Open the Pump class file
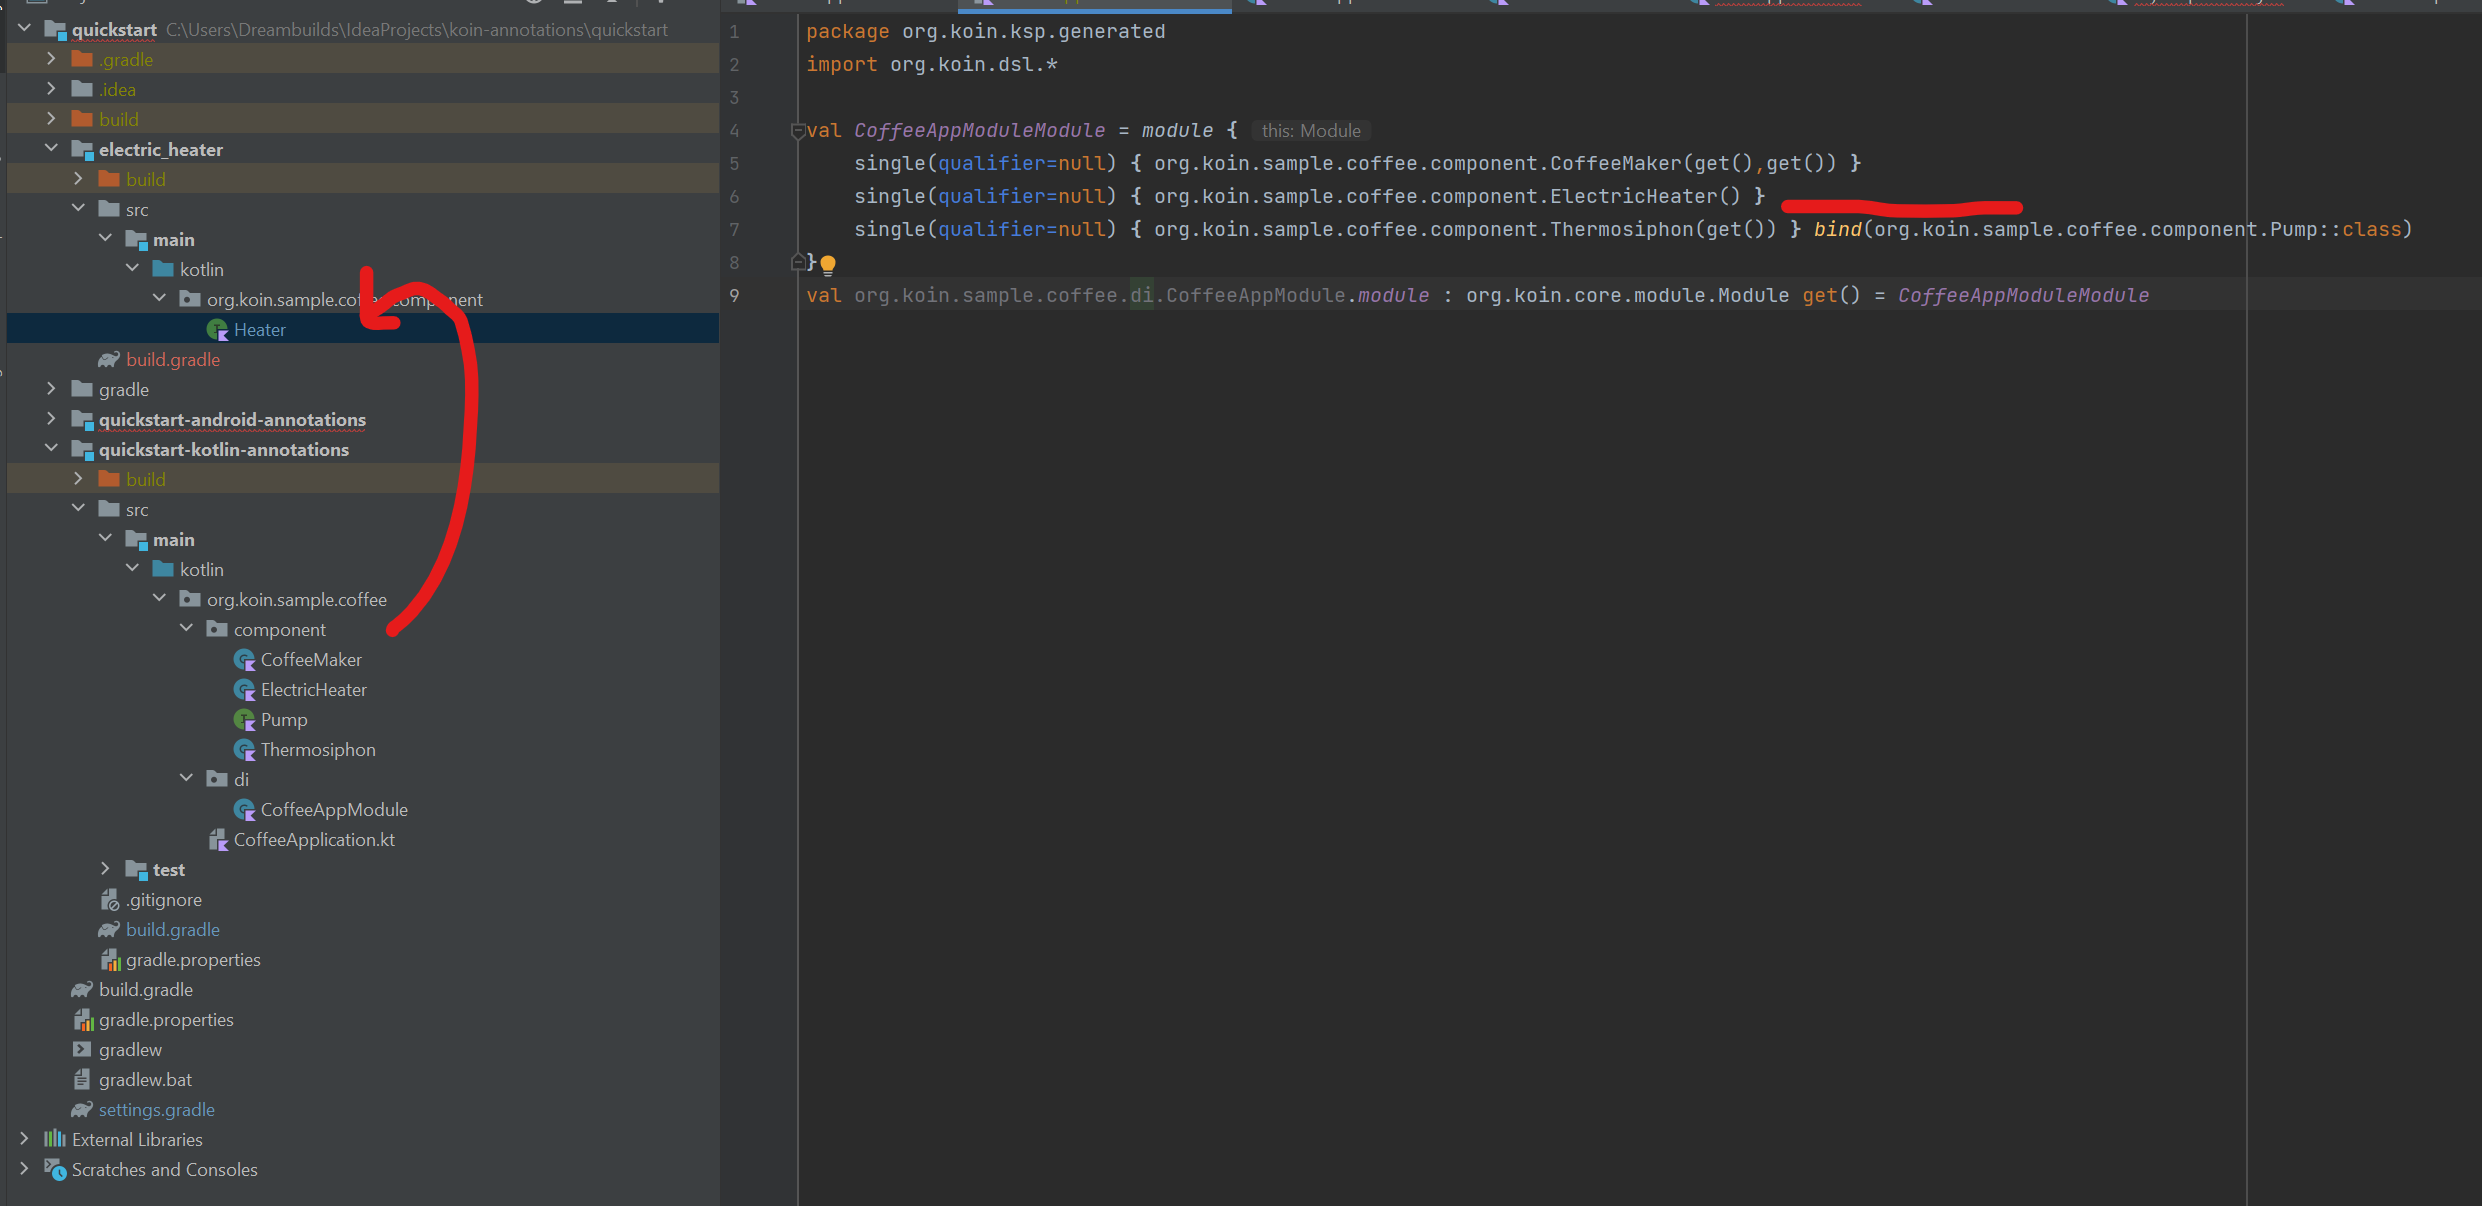The height and width of the screenshot is (1206, 2482). click(x=283, y=719)
